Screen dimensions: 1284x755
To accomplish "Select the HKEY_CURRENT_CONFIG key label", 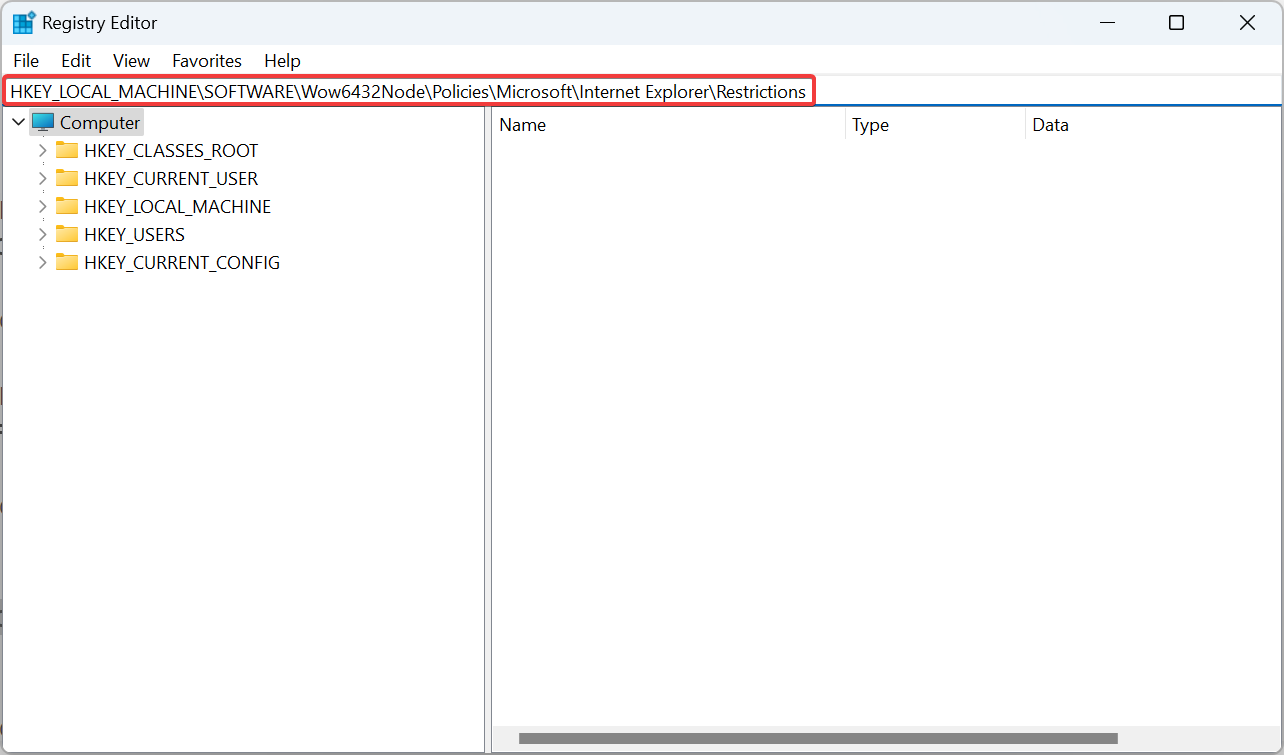I will coord(182,263).
